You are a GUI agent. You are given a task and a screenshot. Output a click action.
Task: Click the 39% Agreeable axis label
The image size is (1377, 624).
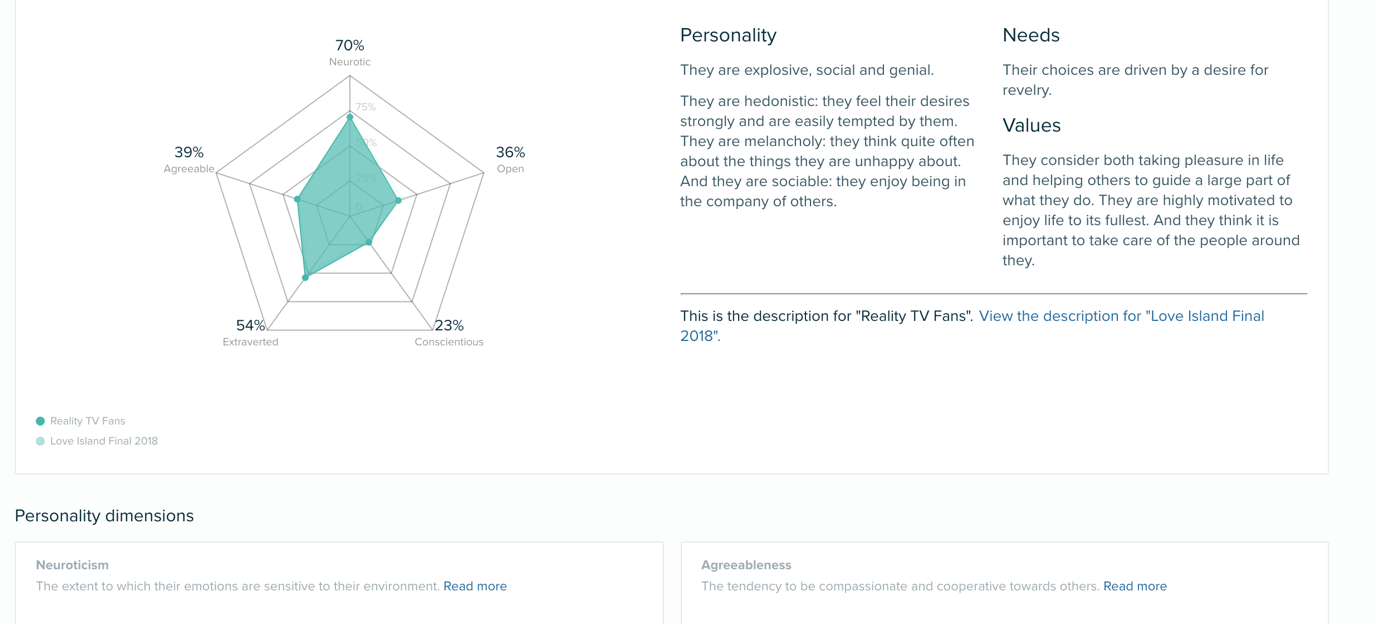pyautogui.click(x=189, y=153)
